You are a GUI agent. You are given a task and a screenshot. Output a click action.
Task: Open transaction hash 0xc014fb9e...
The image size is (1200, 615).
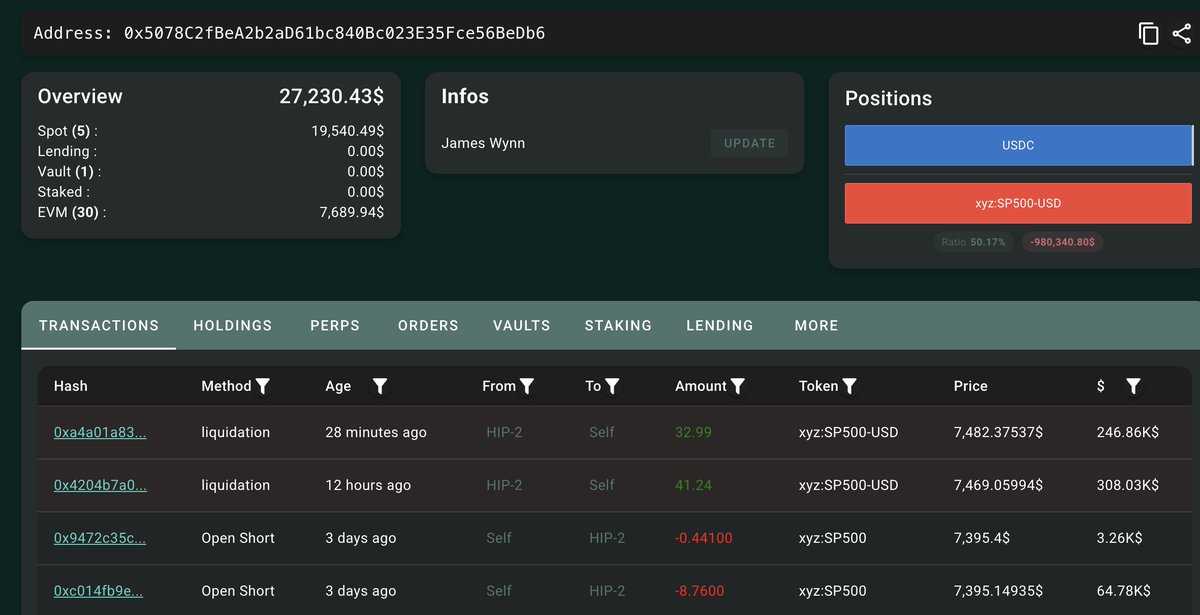click(98, 591)
